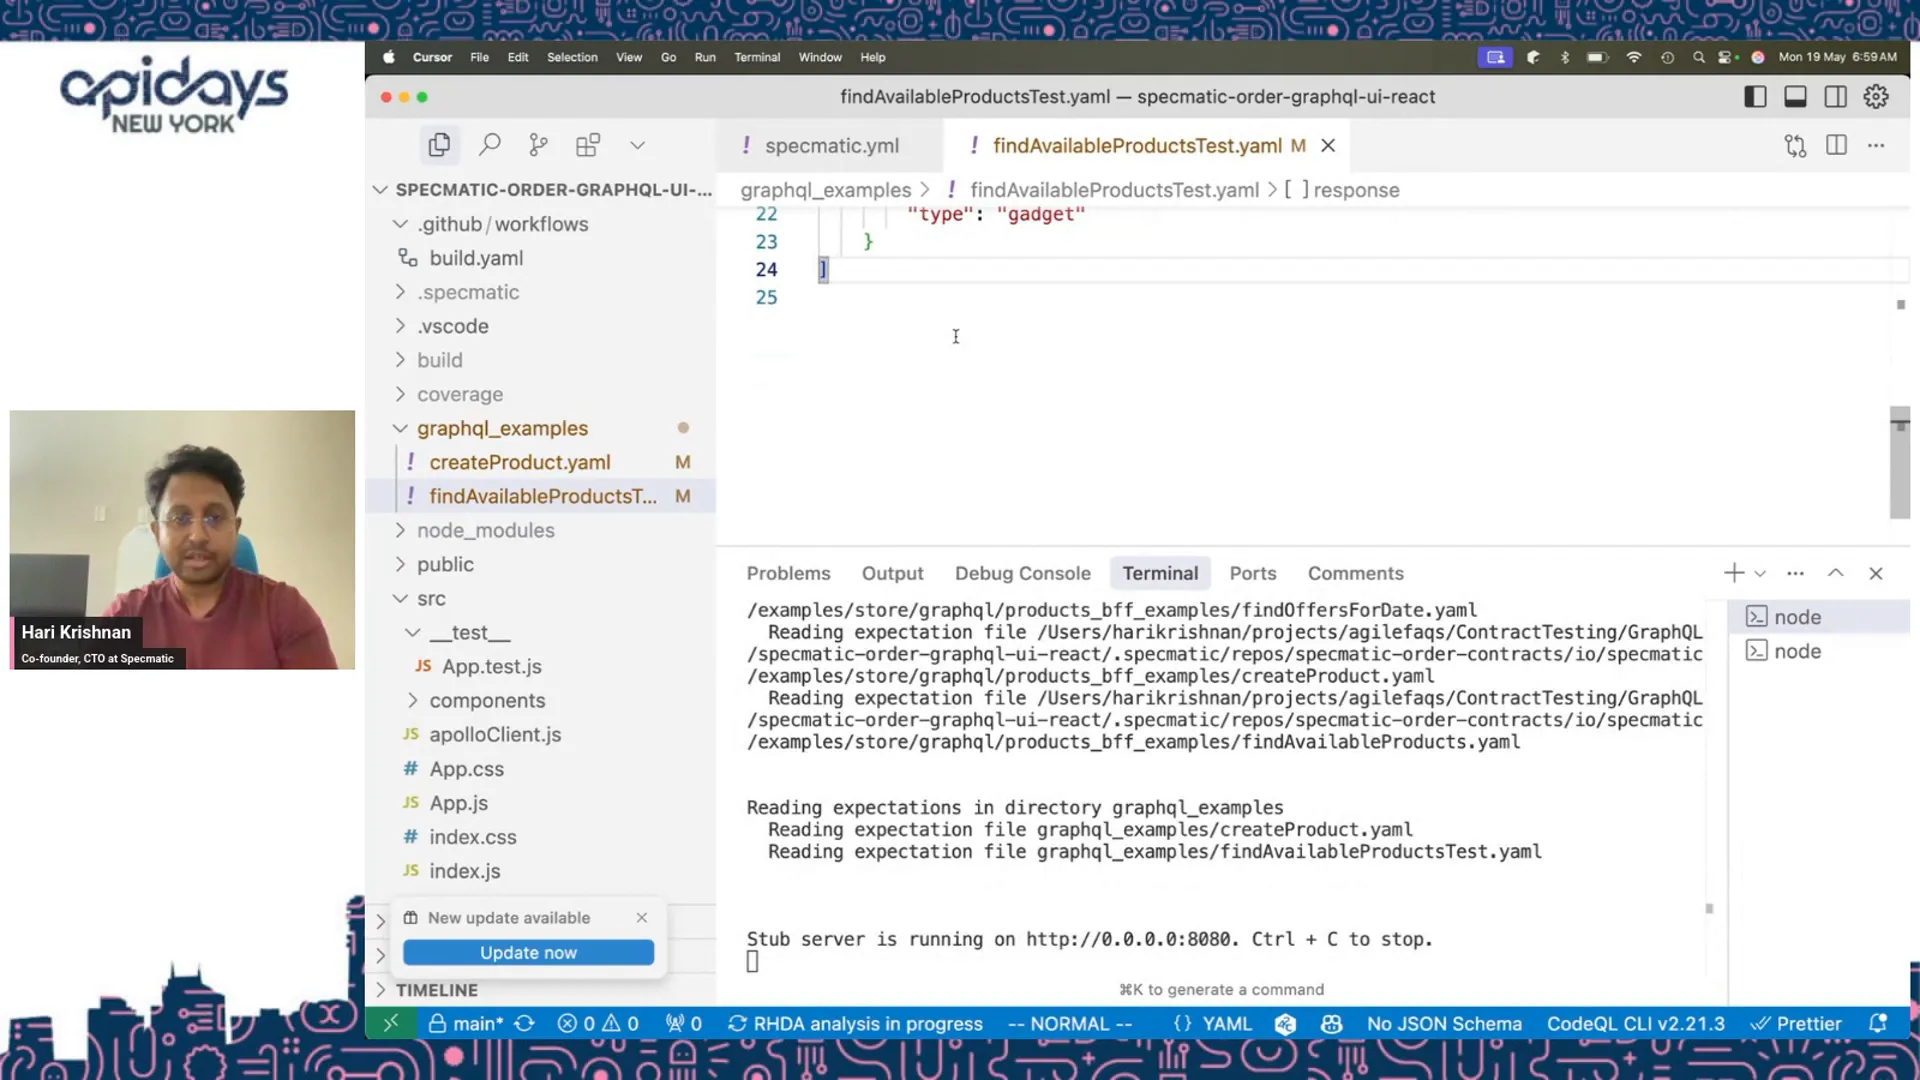The height and width of the screenshot is (1080, 1920).
Task: Open the Source Control view icon
Action: 538,145
